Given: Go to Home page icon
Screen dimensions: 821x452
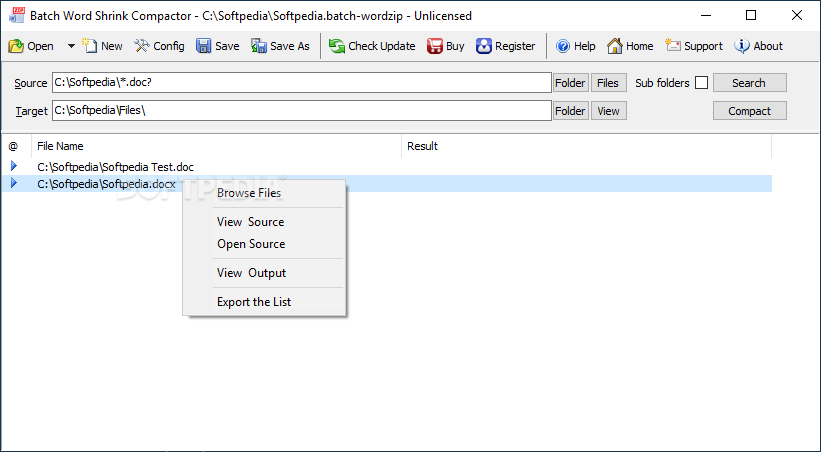Looking at the screenshot, I should tap(615, 46).
